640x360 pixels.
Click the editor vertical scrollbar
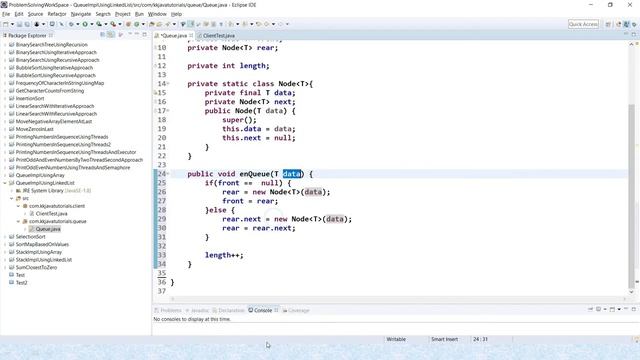(631, 196)
